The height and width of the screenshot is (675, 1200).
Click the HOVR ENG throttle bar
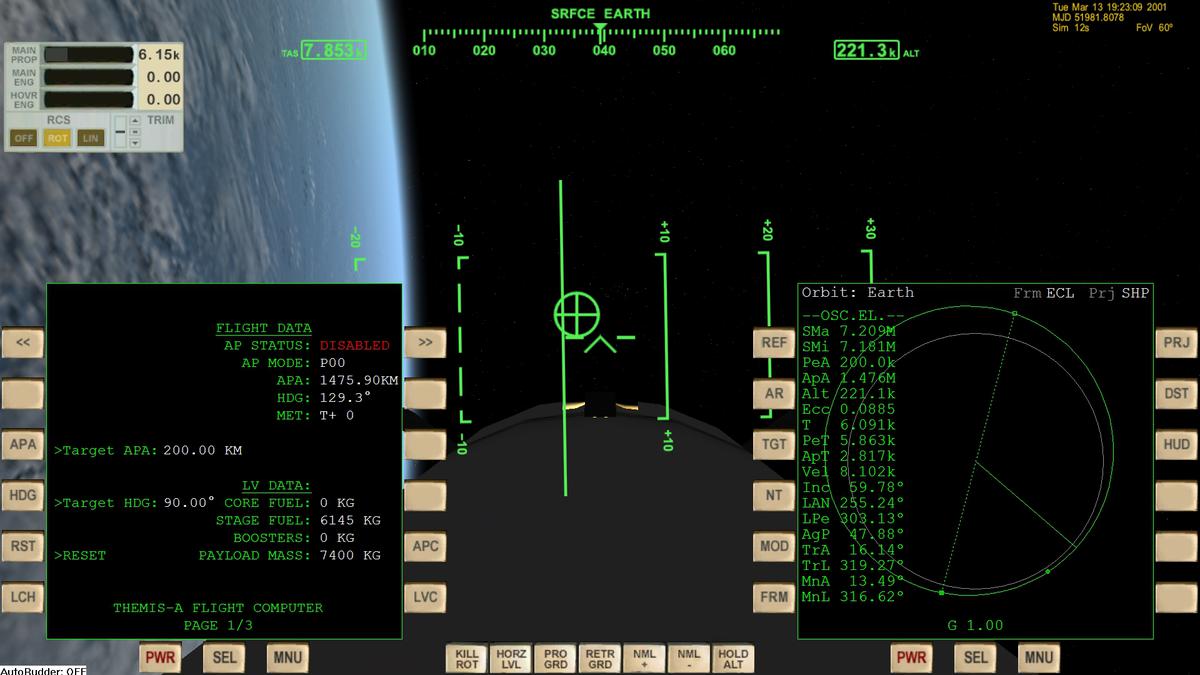click(x=88, y=99)
